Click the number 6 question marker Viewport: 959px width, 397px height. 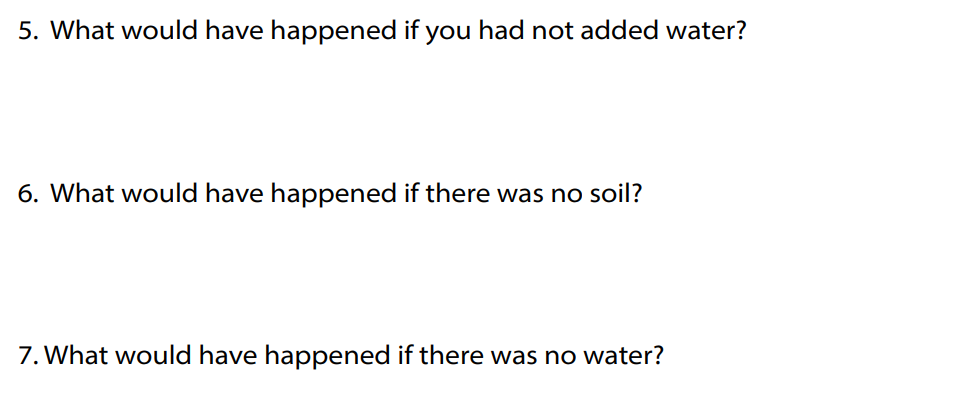click(x=28, y=194)
